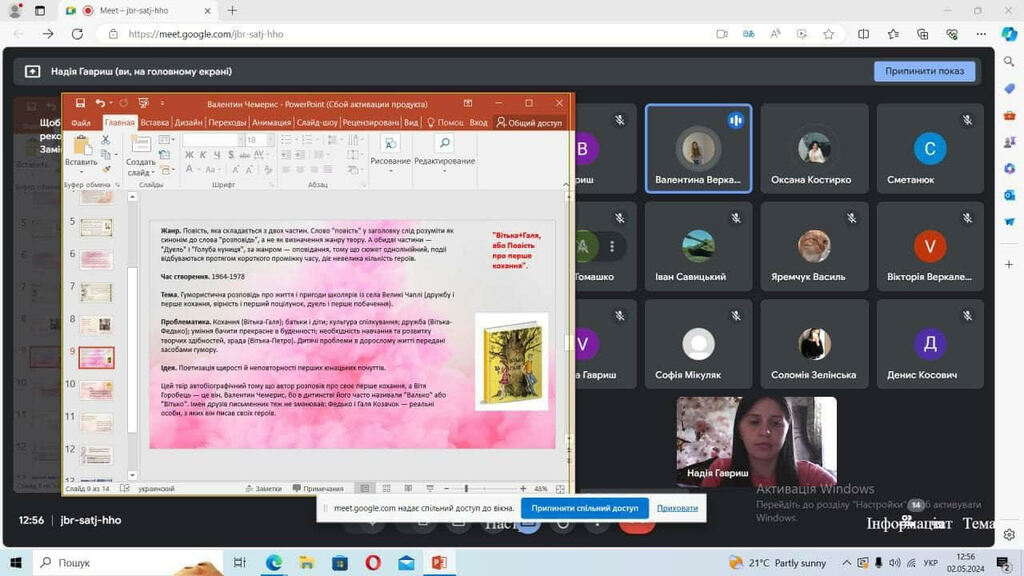Image resolution: width=1024 pixels, height=576 pixels.
Task: Switch to the Вставка ribbon tab
Action: pyautogui.click(x=155, y=122)
